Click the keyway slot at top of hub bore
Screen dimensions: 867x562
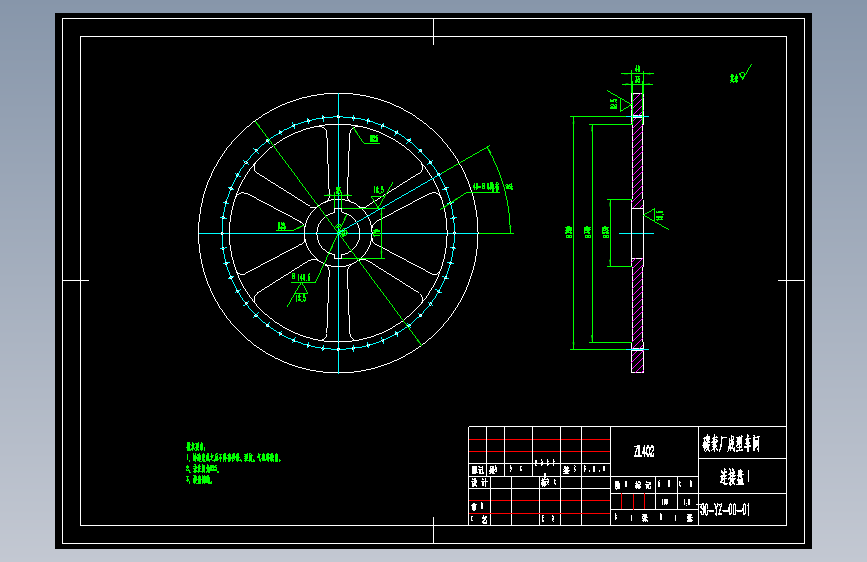click(338, 210)
